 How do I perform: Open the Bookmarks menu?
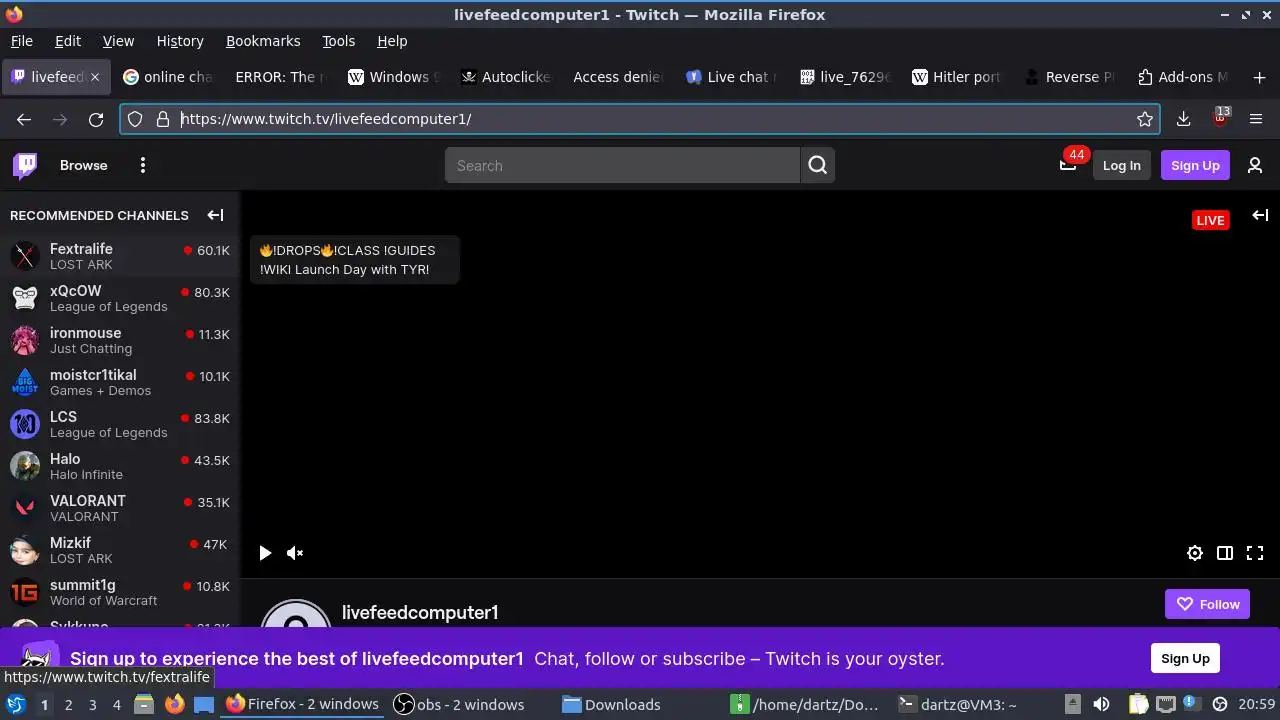(x=263, y=41)
